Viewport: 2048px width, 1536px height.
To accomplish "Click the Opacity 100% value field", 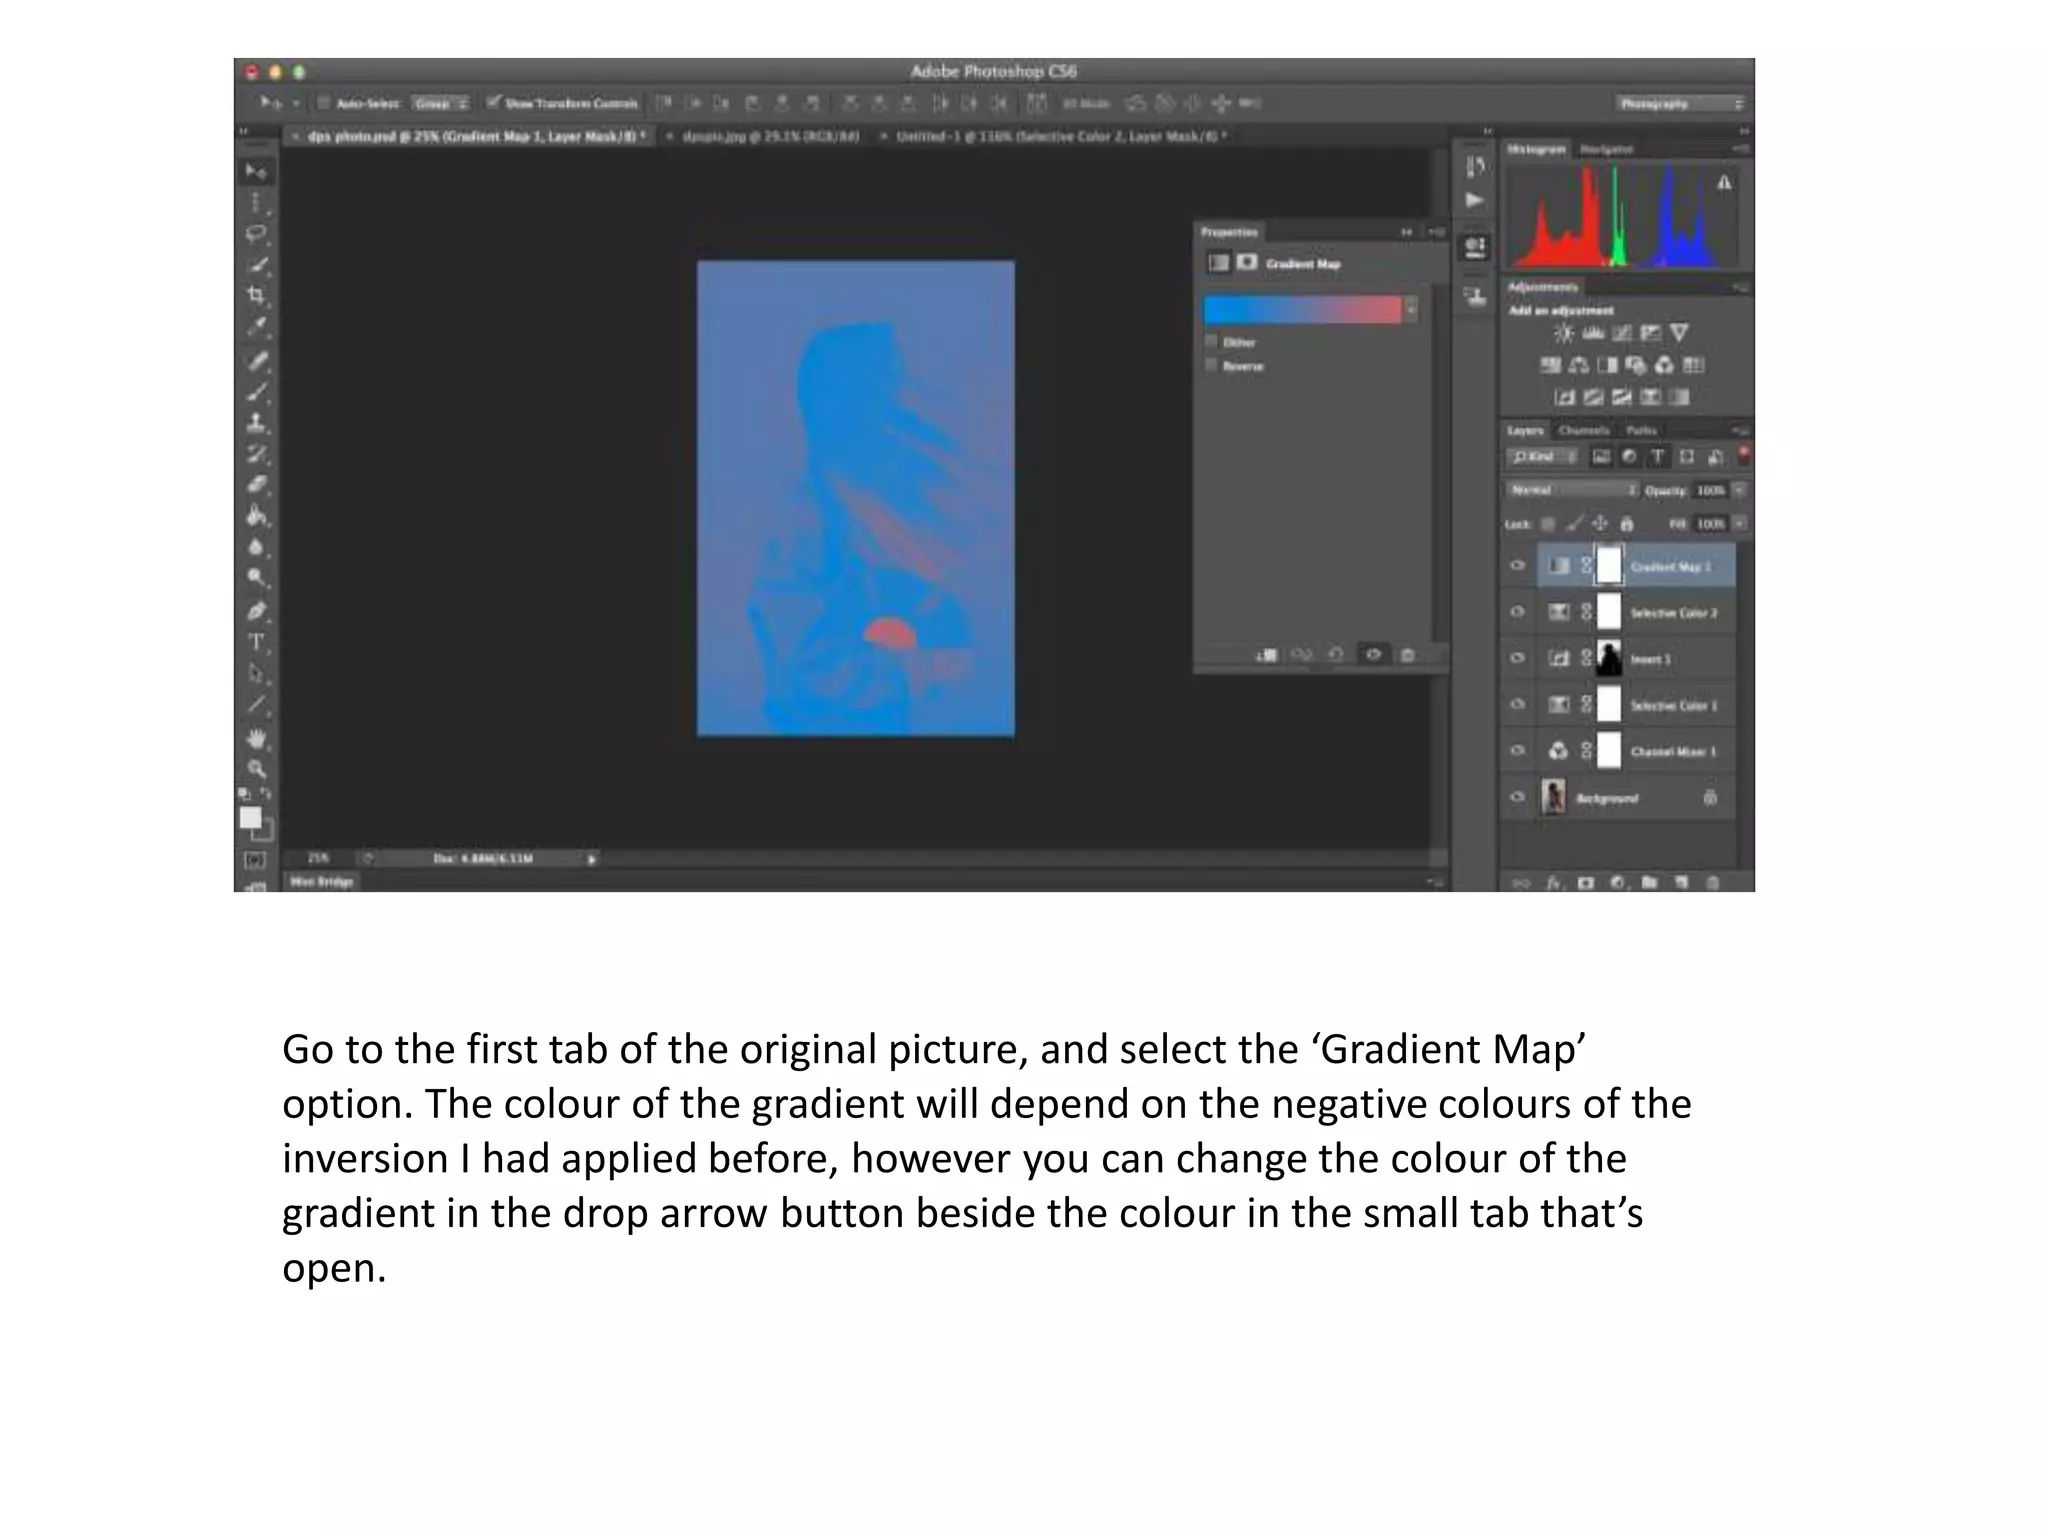I will 1711,490.
